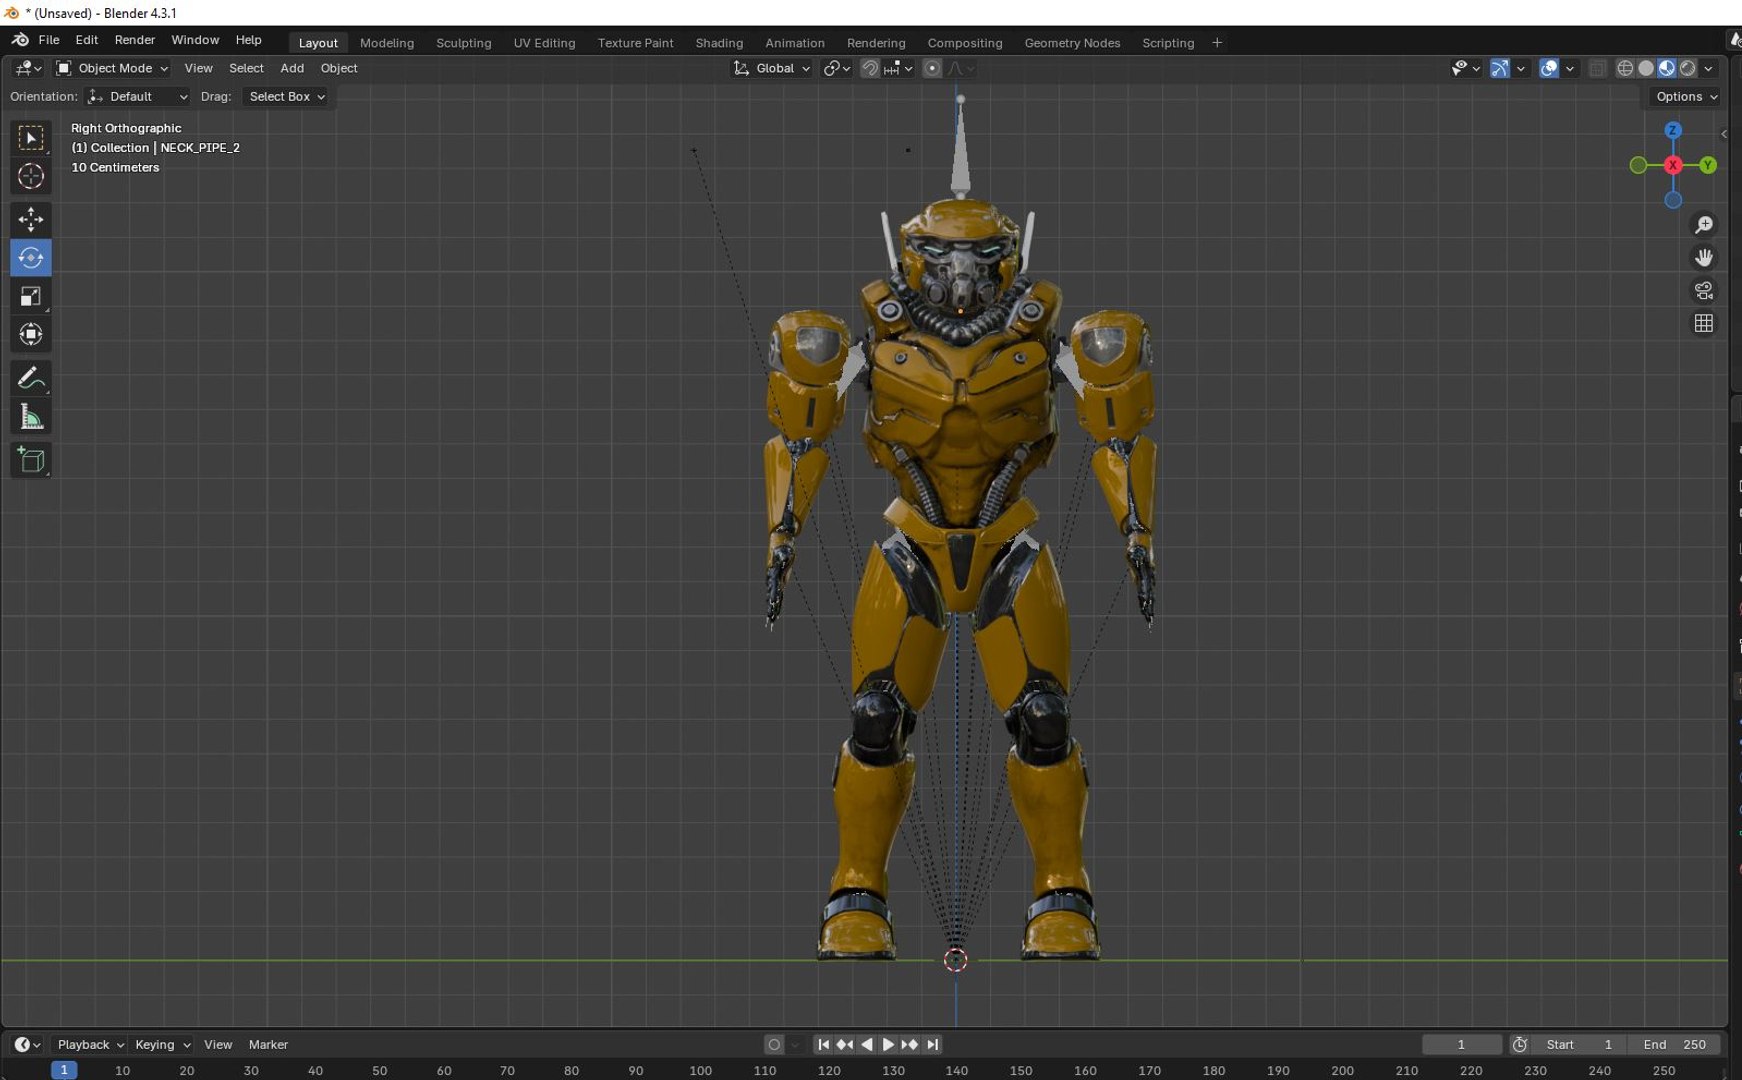Image resolution: width=1742 pixels, height=1080 pixels.
Task: Open the Playback dropdown
Action: coord(90,1044)
